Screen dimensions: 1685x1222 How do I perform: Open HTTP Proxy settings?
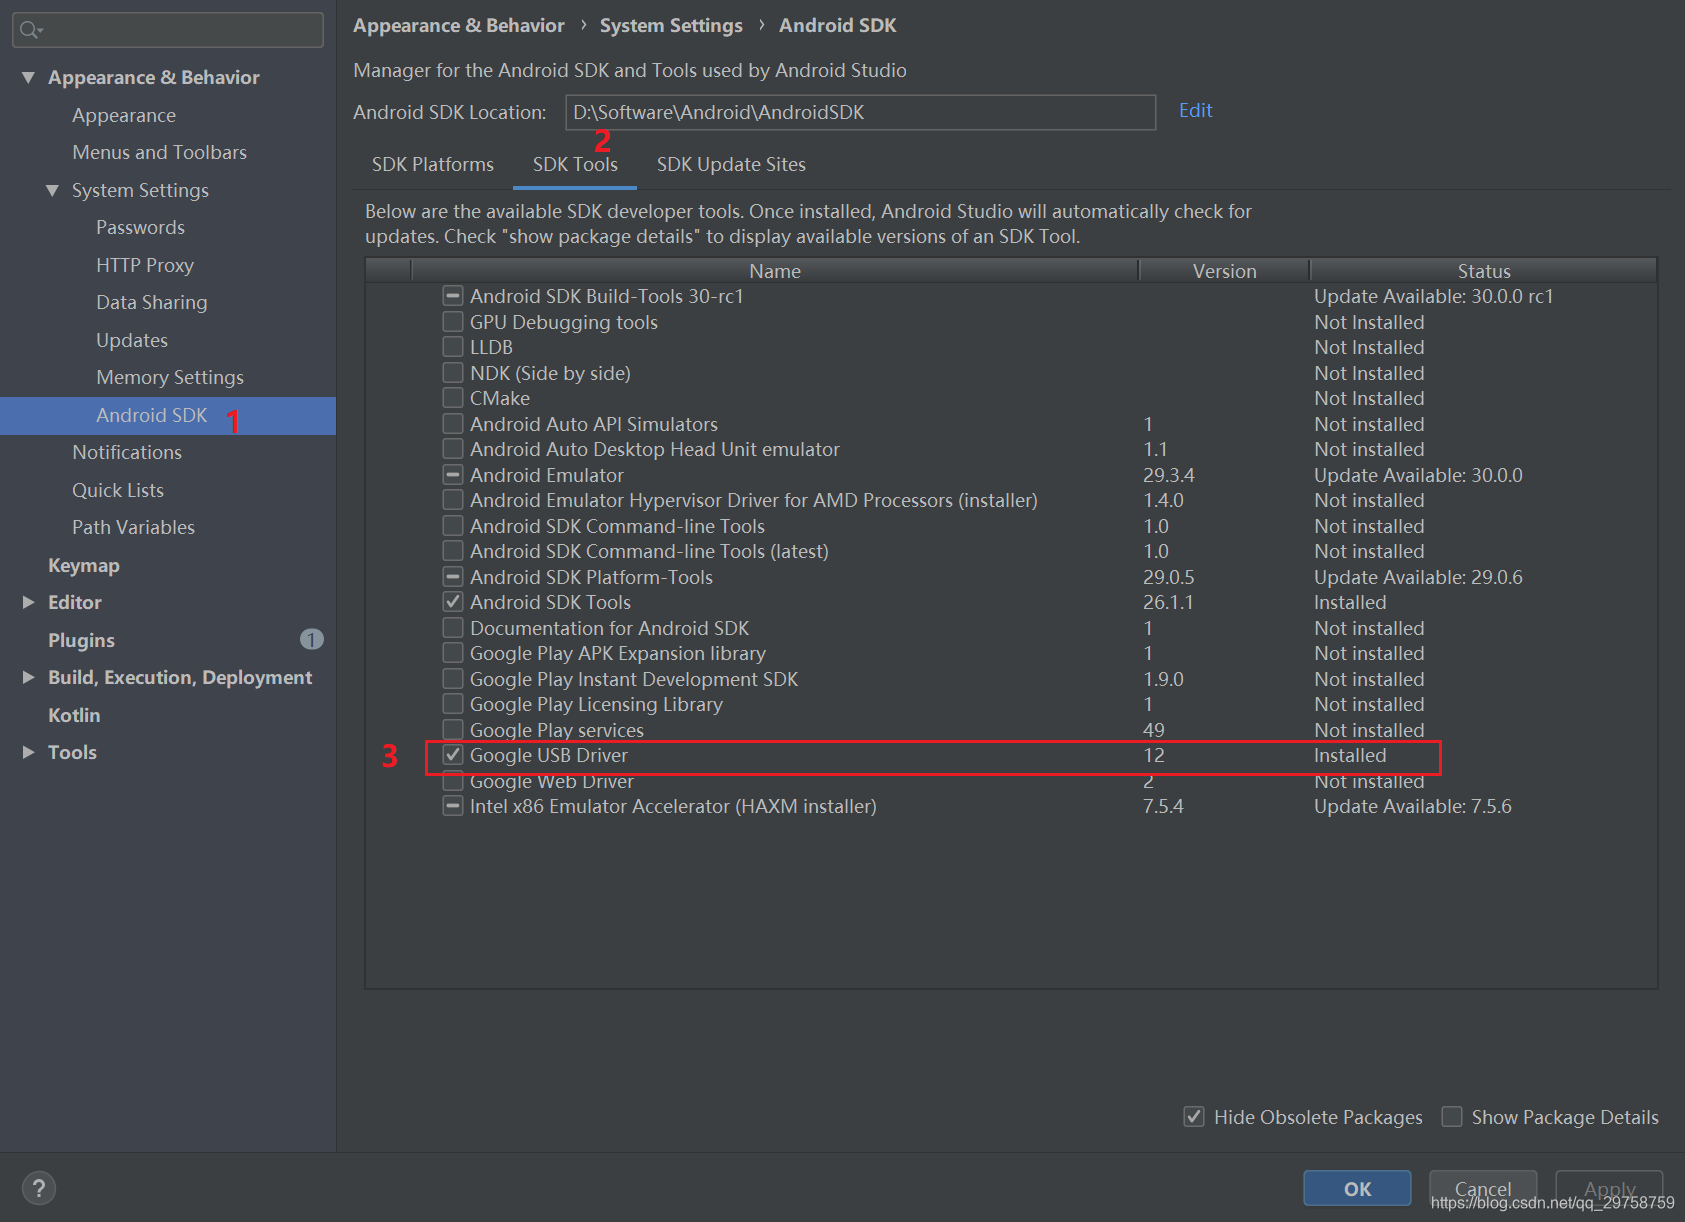145,265
